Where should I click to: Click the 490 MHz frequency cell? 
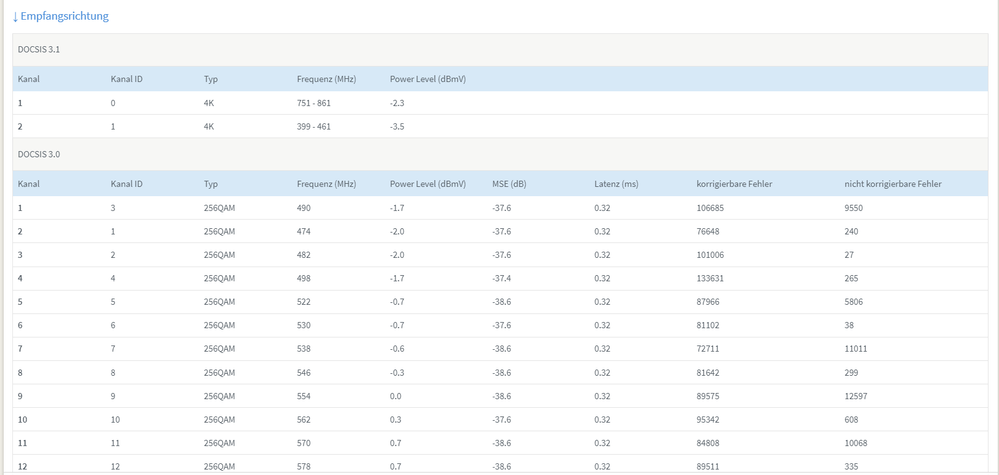[304, 208]
